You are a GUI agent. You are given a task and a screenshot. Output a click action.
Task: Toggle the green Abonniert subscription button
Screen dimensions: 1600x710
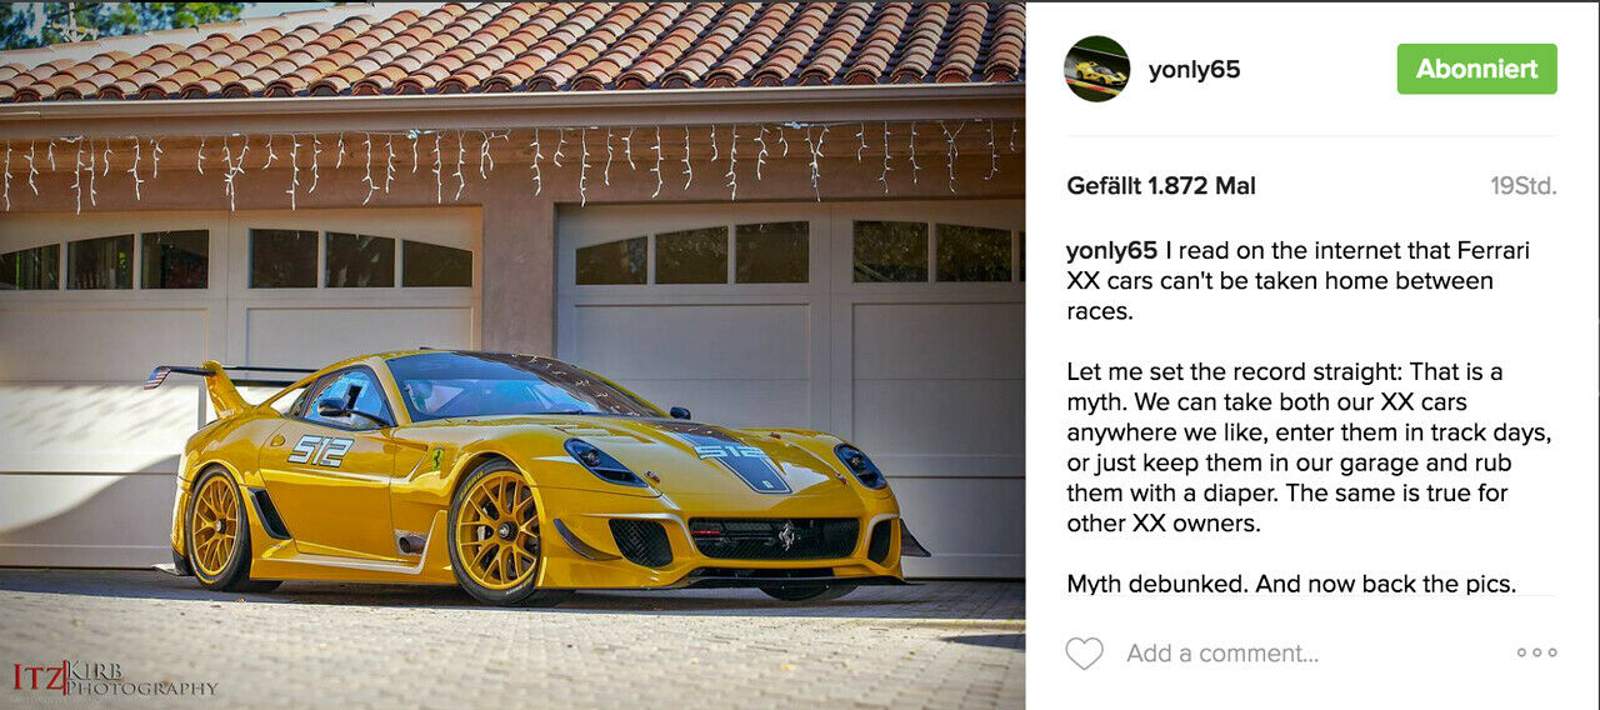1476,69
